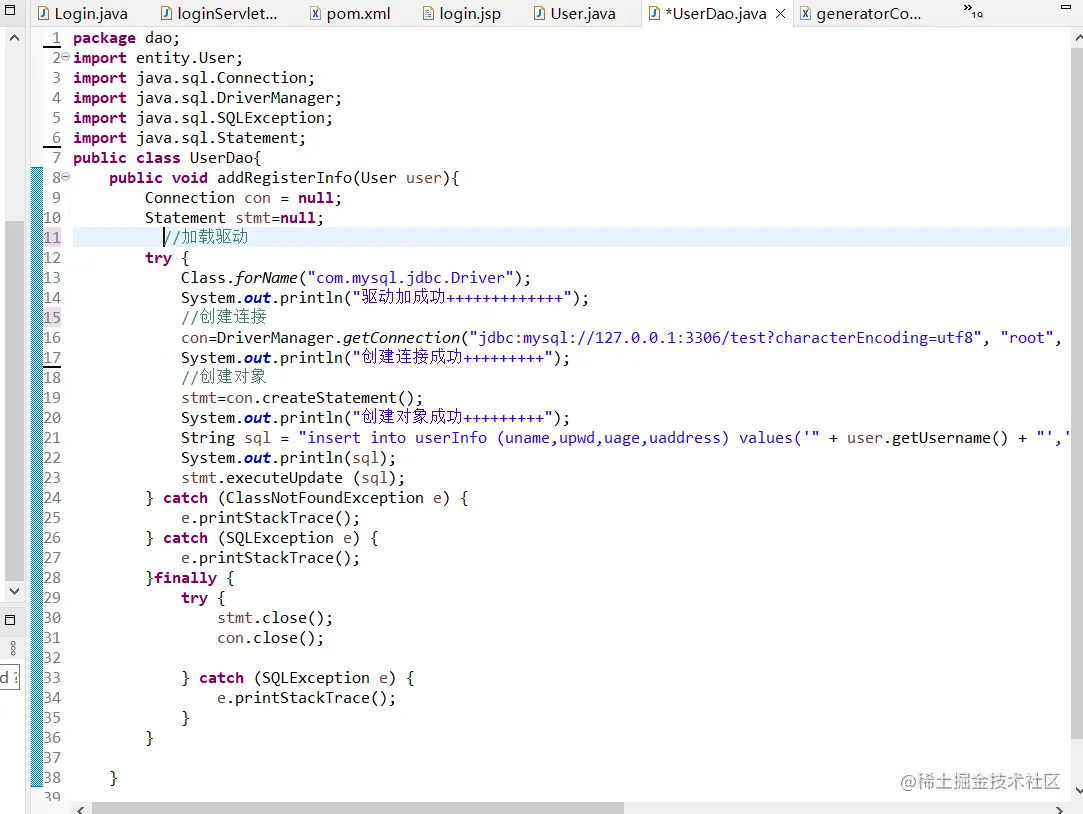This screenshot has width=1083, height=814.
Task: Switch to the Login.java tab
Action: [83, 13]
